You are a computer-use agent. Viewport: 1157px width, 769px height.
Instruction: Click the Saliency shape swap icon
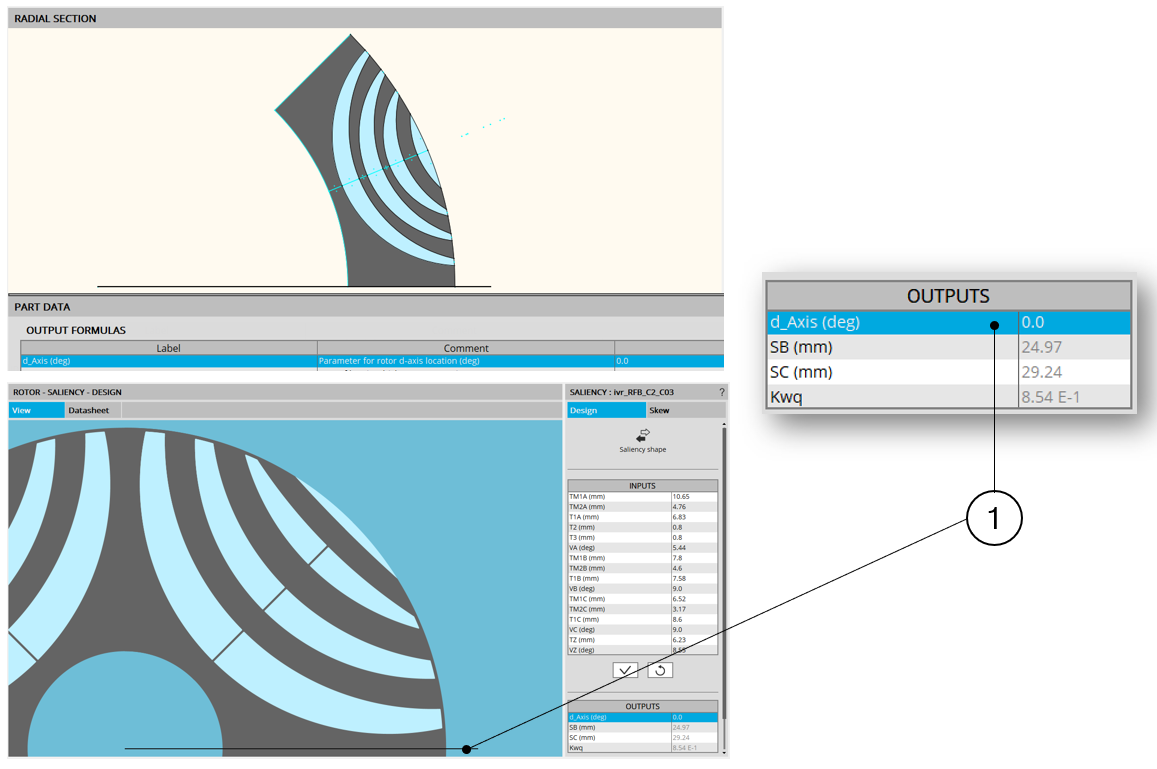[642, 435]
